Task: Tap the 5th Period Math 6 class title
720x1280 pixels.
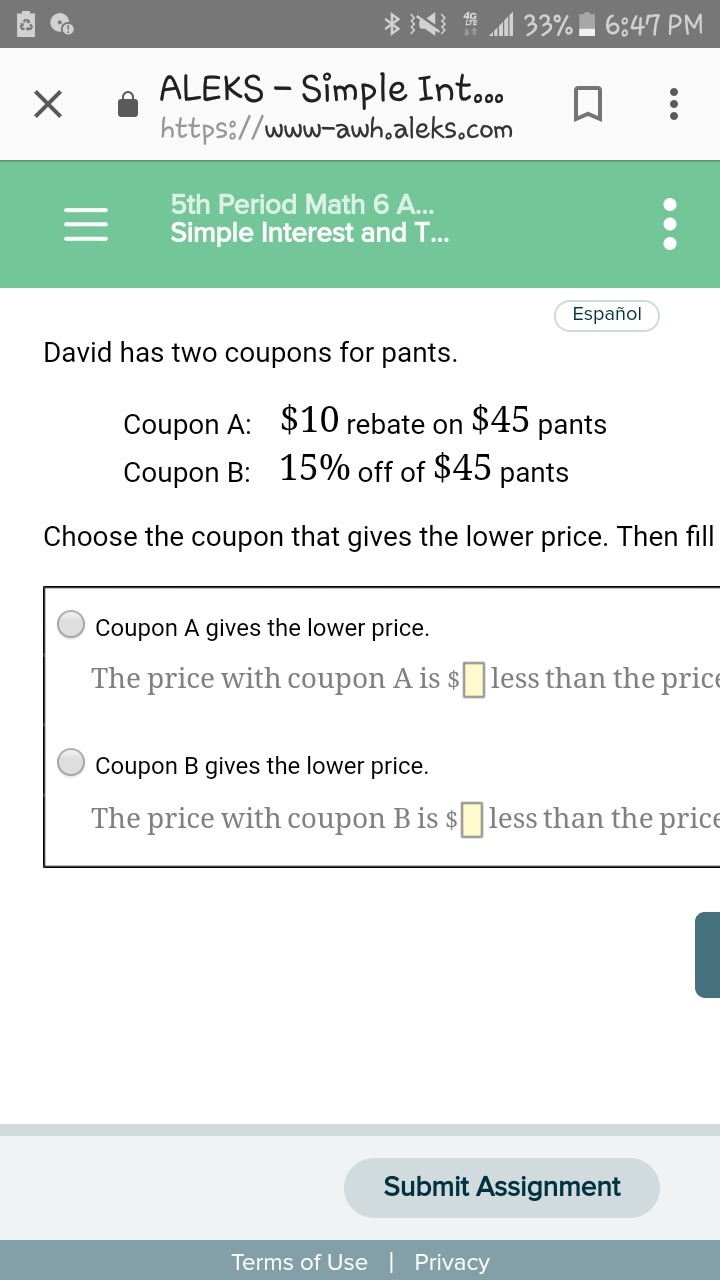Action: pos(302,205)
